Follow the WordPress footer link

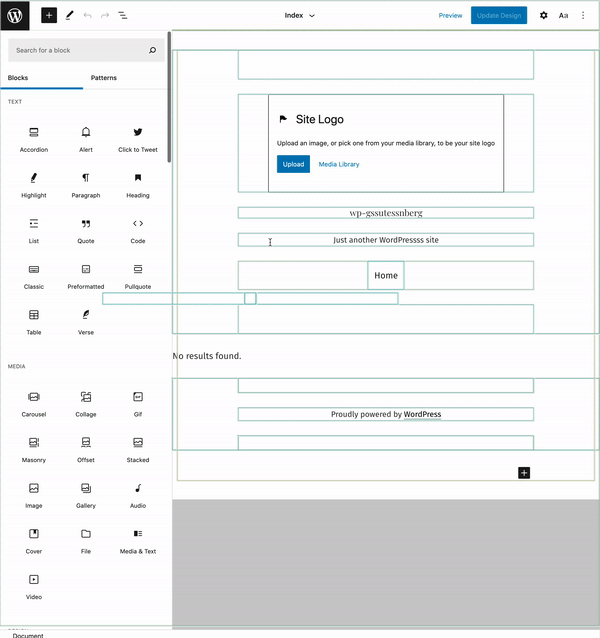422,414
